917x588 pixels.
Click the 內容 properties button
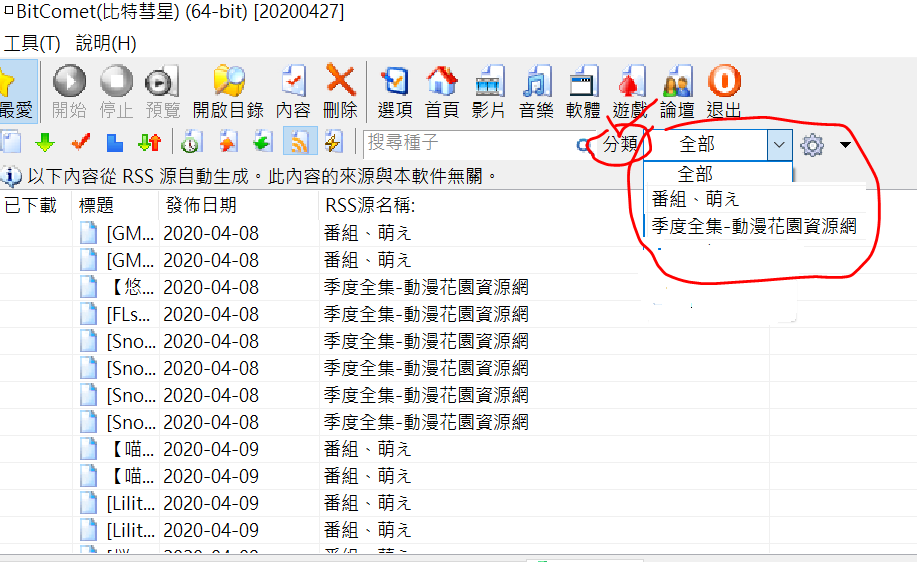point(293,91)
